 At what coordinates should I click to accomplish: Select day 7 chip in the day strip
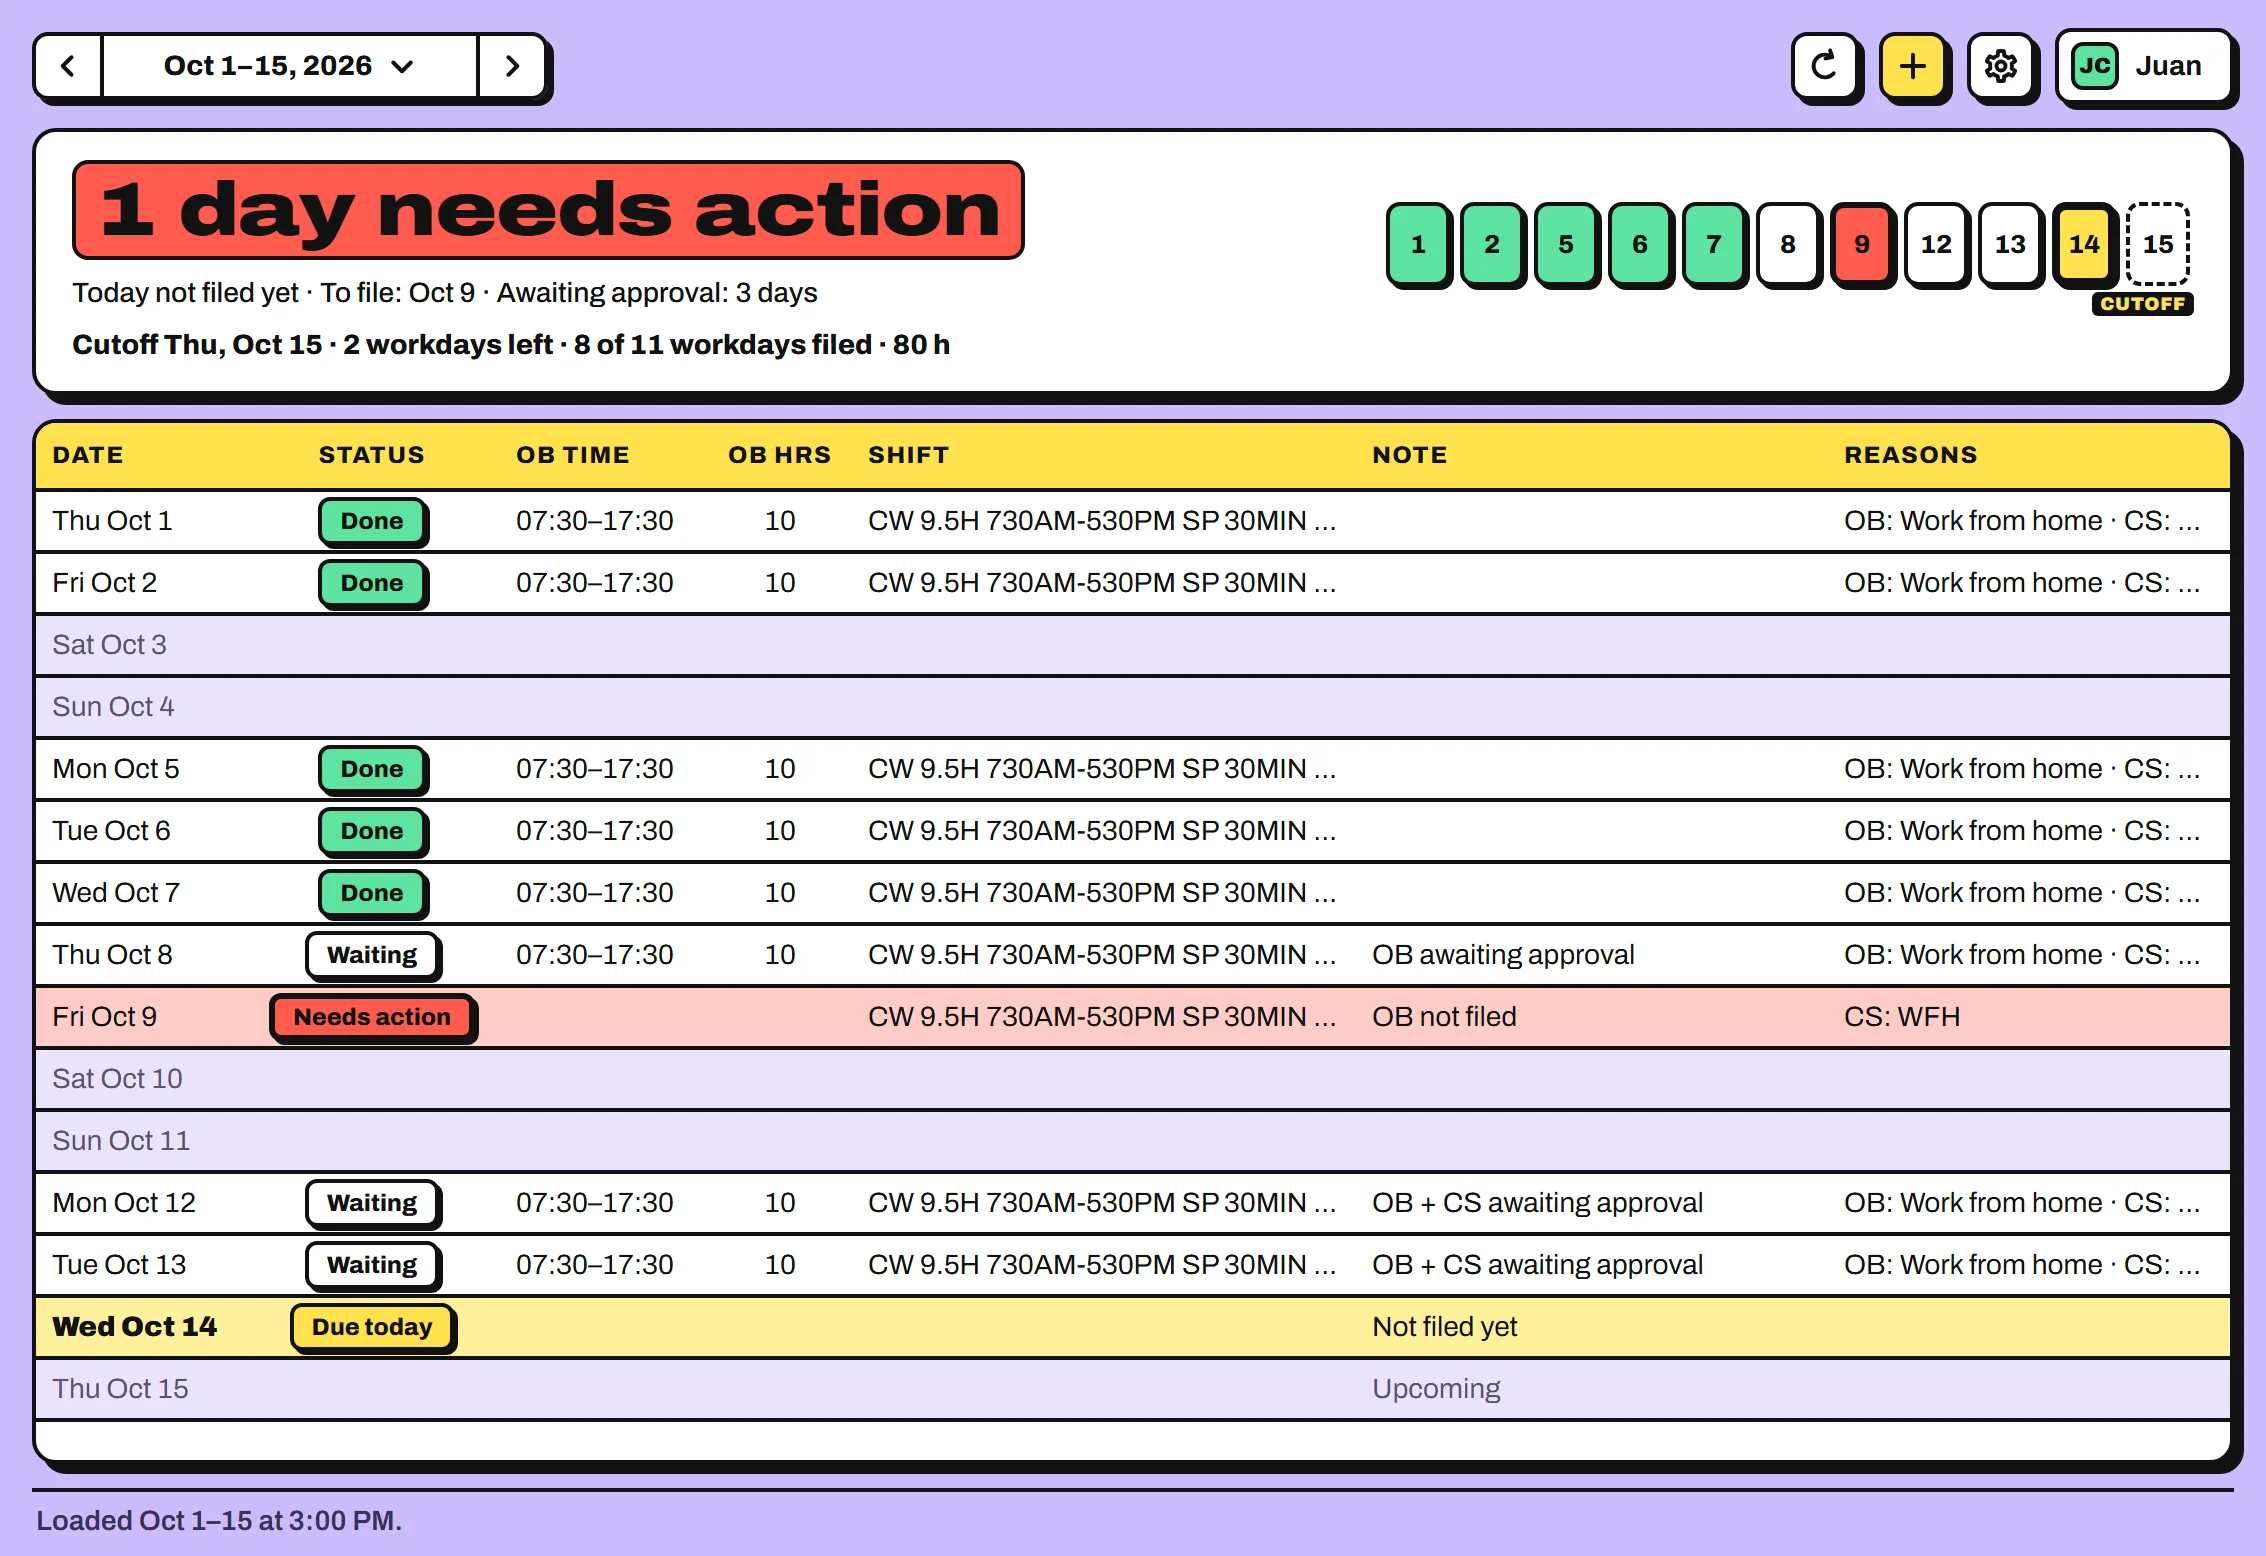click(x=1714, y=244)
